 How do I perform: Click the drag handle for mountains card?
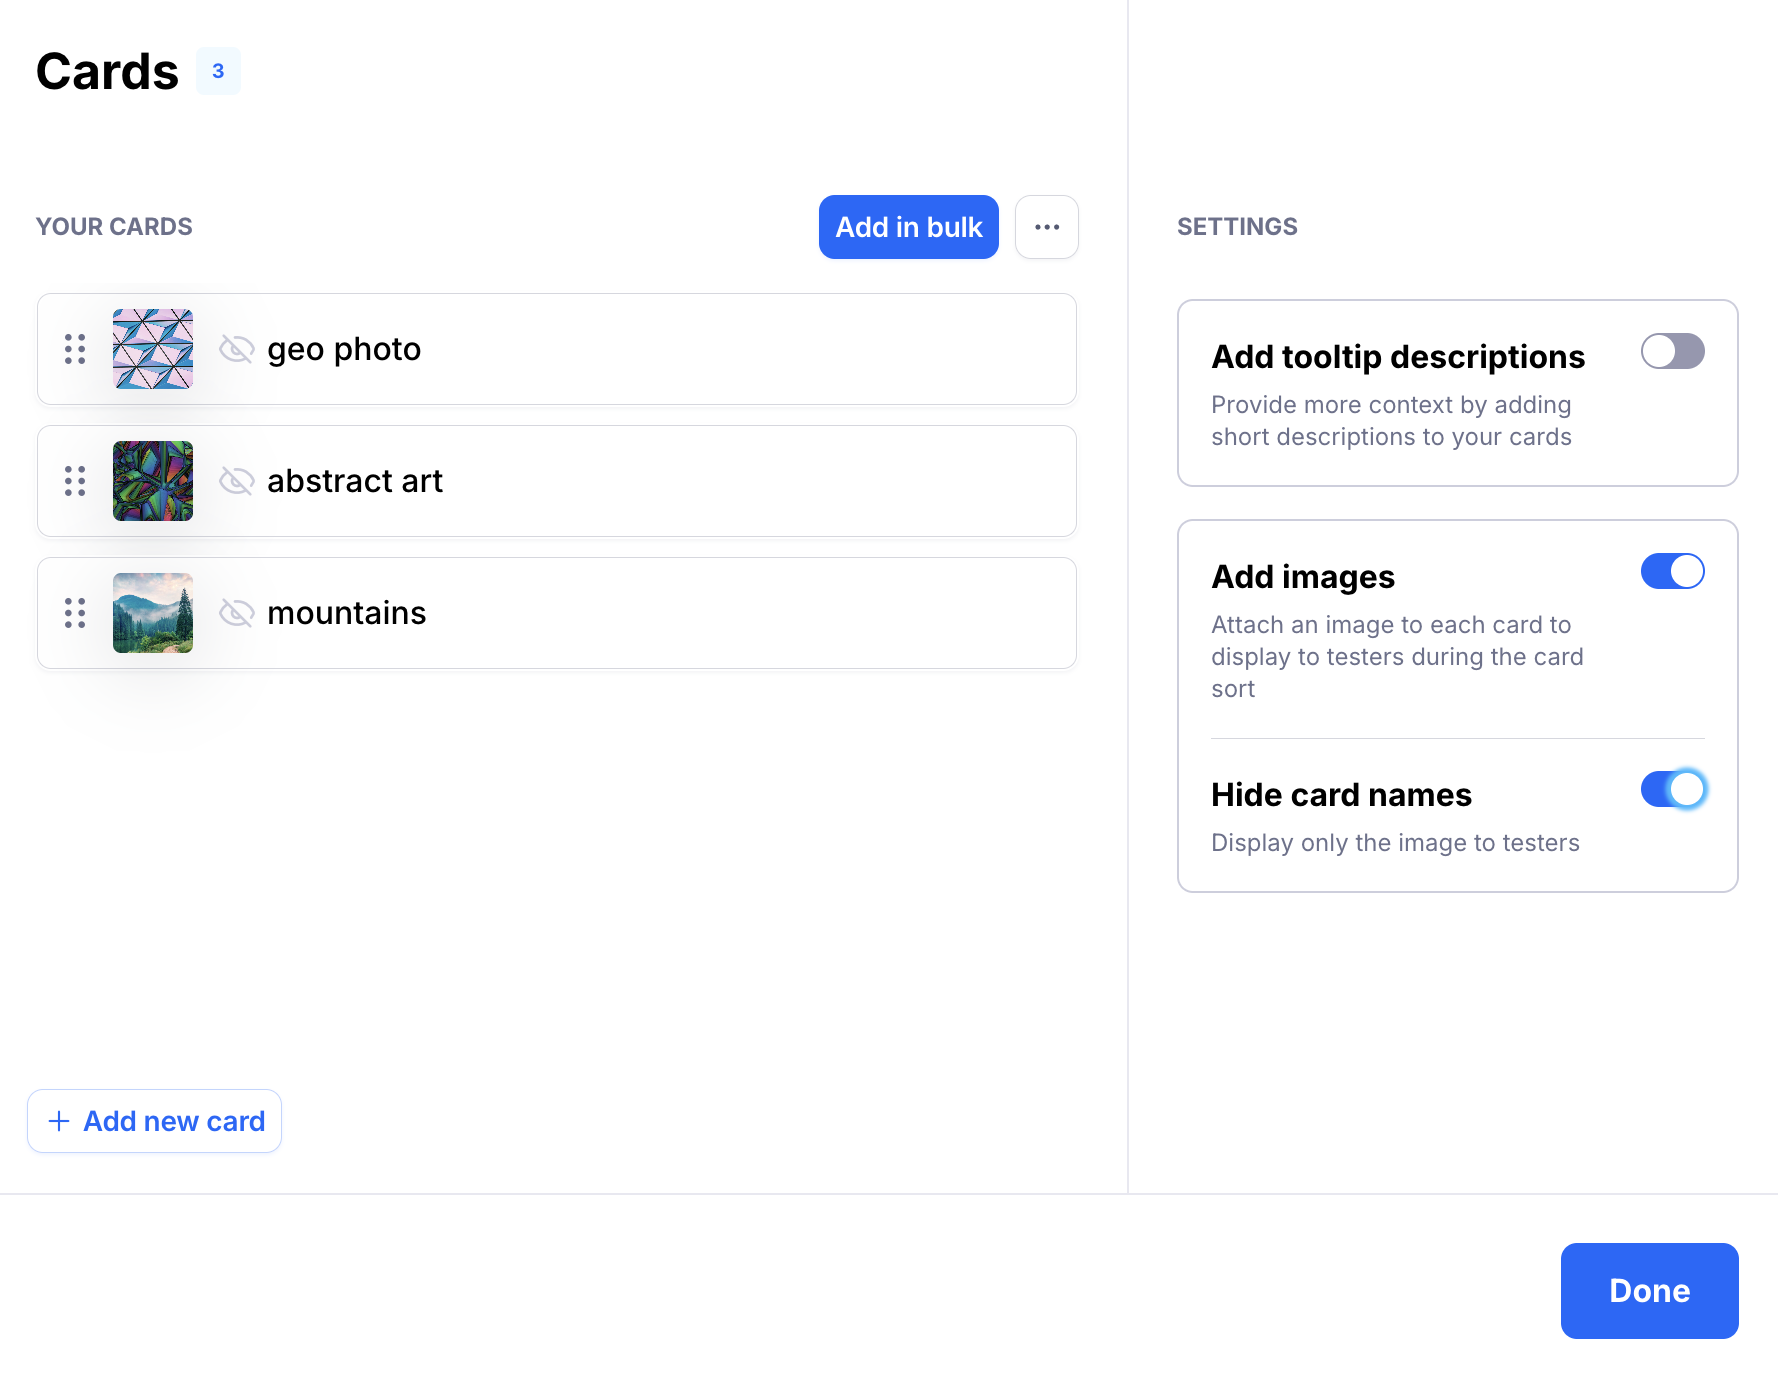(75, 613)
